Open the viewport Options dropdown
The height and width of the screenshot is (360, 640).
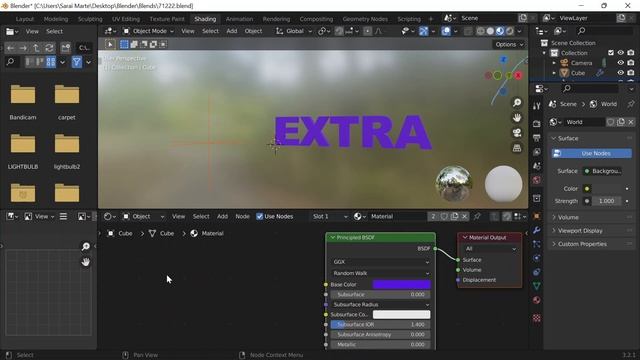509,44
